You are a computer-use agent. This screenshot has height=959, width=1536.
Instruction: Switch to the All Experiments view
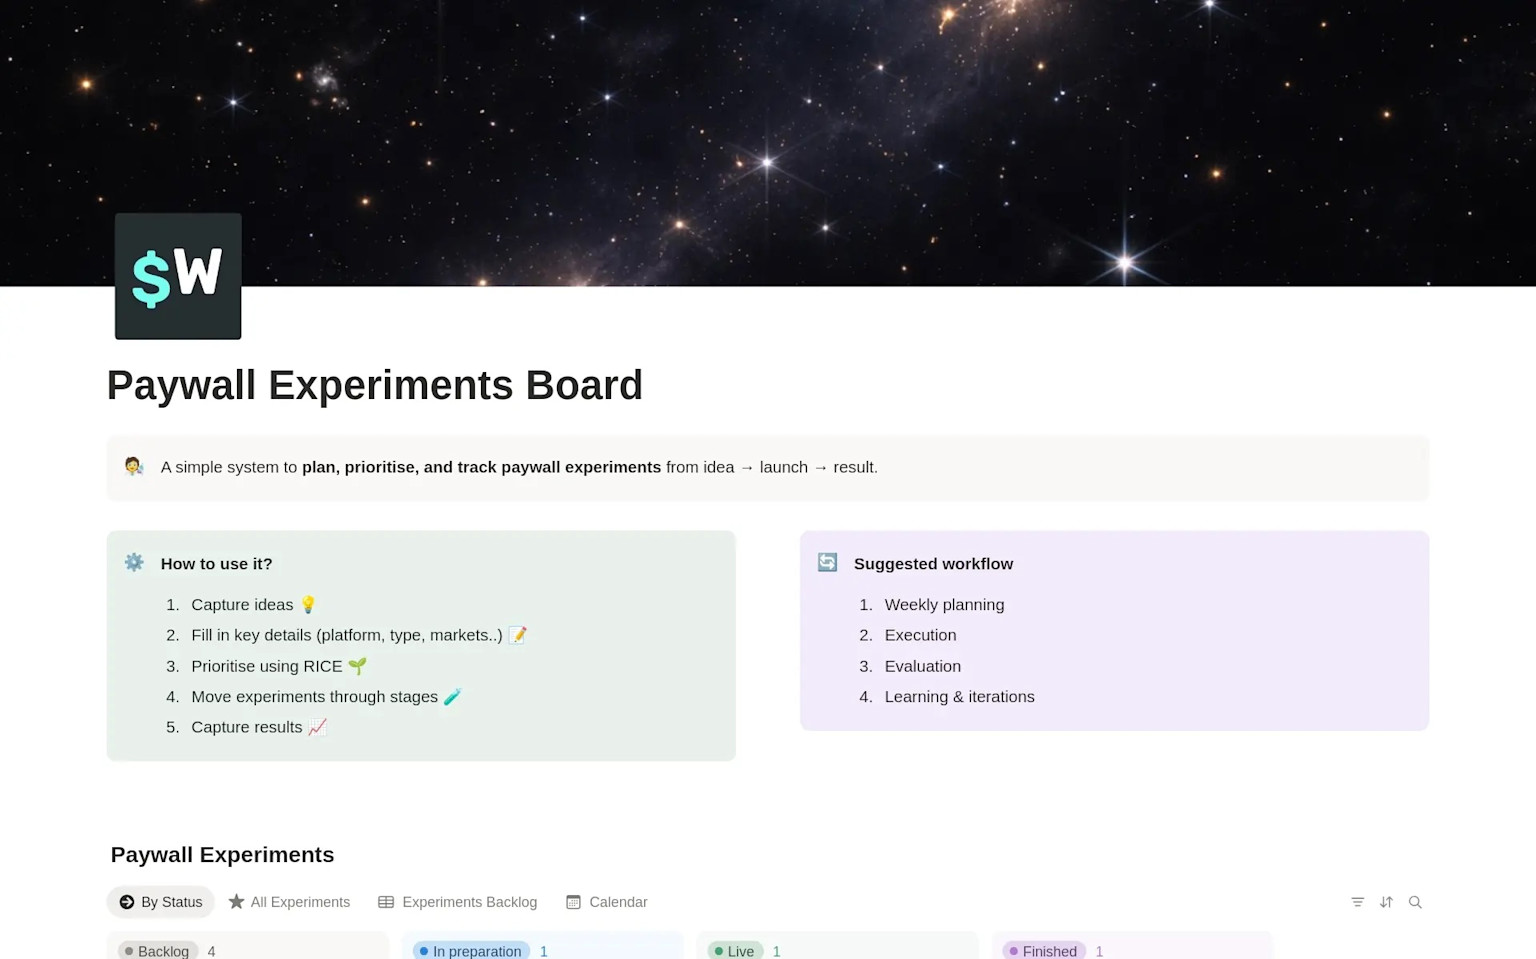(x=300, y=901)
